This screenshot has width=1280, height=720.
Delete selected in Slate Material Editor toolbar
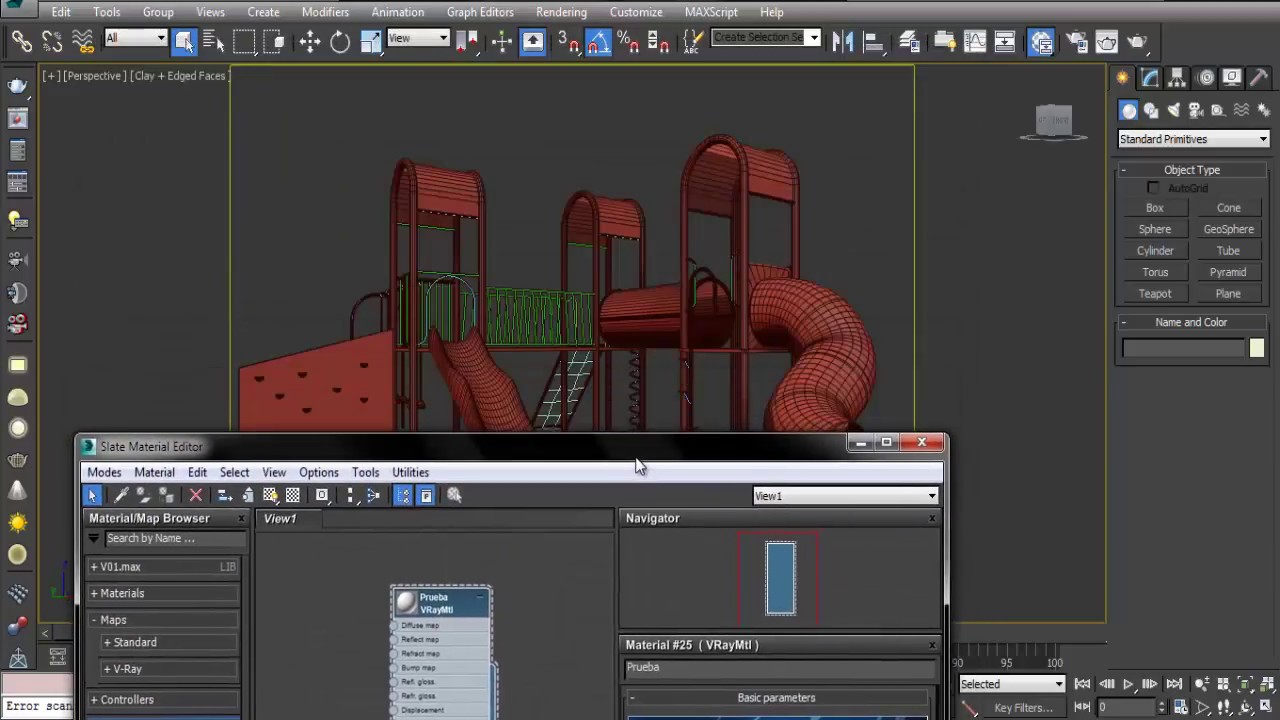point(196,495)
